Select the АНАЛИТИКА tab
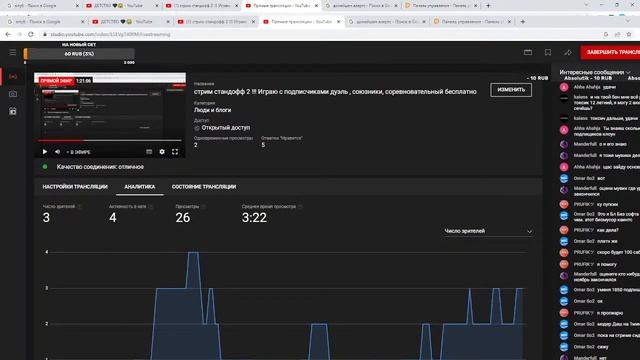Screen dimensions: 640x360 click(x=140, y=187)
